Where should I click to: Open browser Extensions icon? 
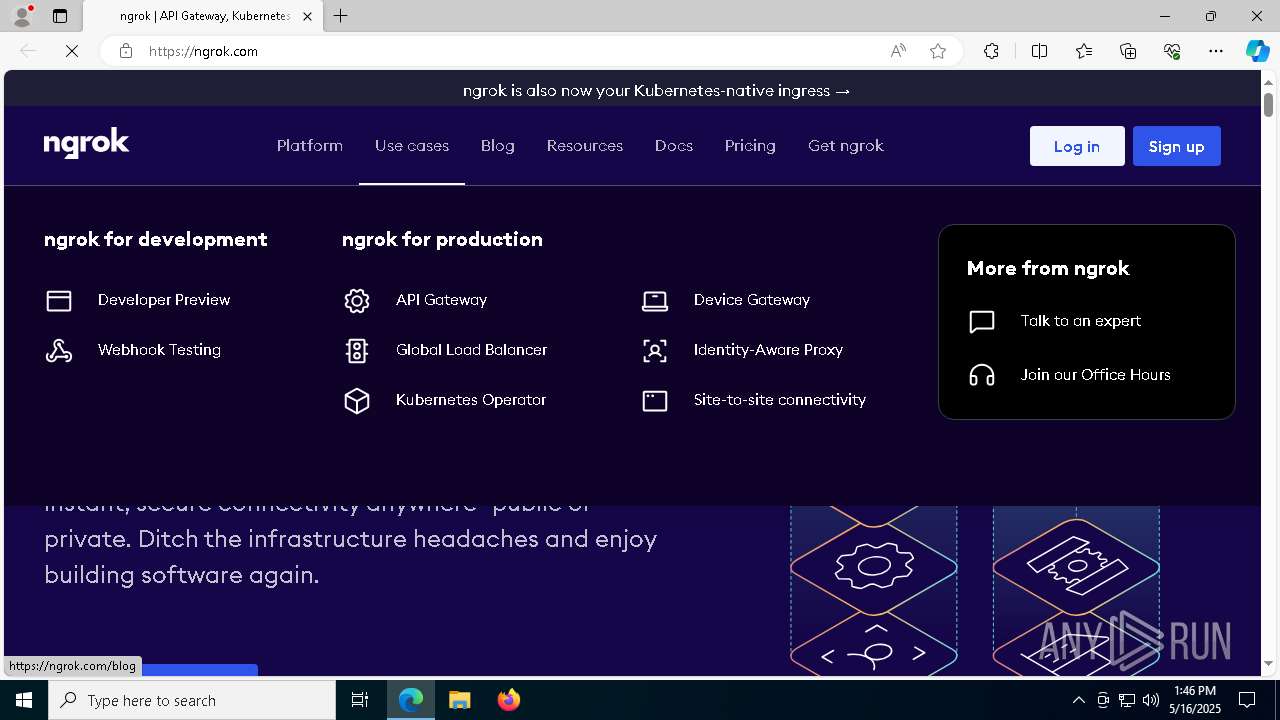click(991, 51)
